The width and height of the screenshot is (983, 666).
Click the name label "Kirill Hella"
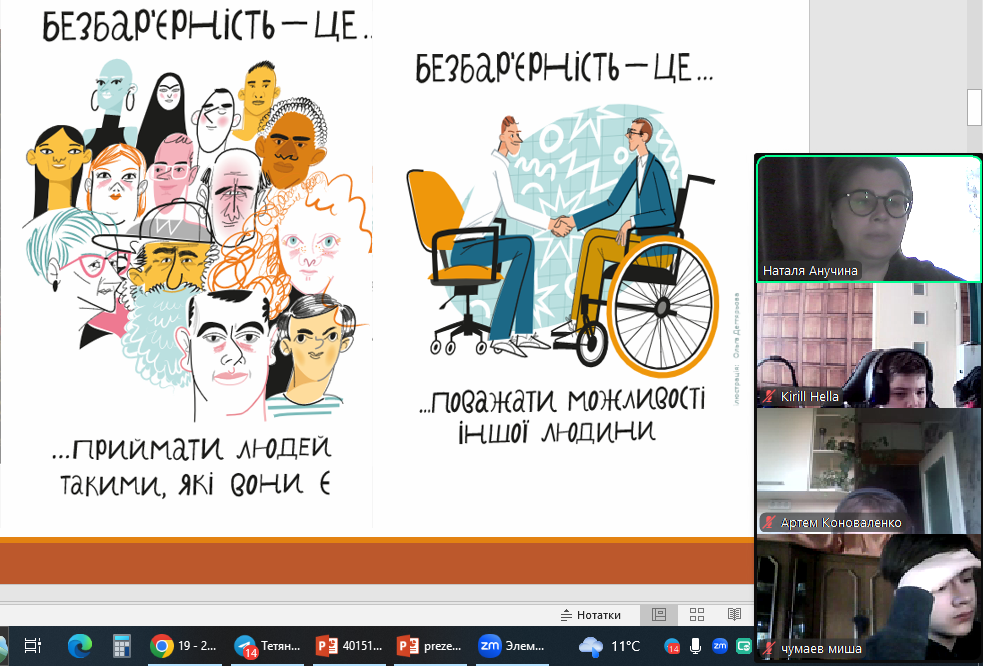pyautogui.click(x=809, y=396)
